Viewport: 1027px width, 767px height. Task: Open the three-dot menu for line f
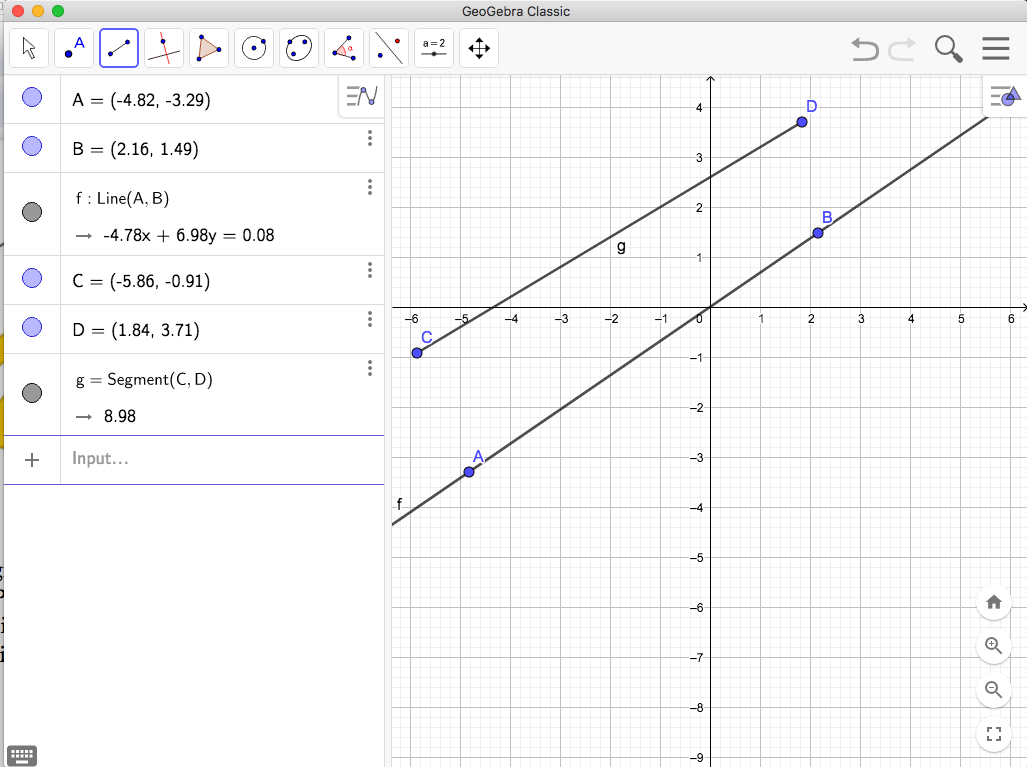pyautogui.click(x=370, y=186)
